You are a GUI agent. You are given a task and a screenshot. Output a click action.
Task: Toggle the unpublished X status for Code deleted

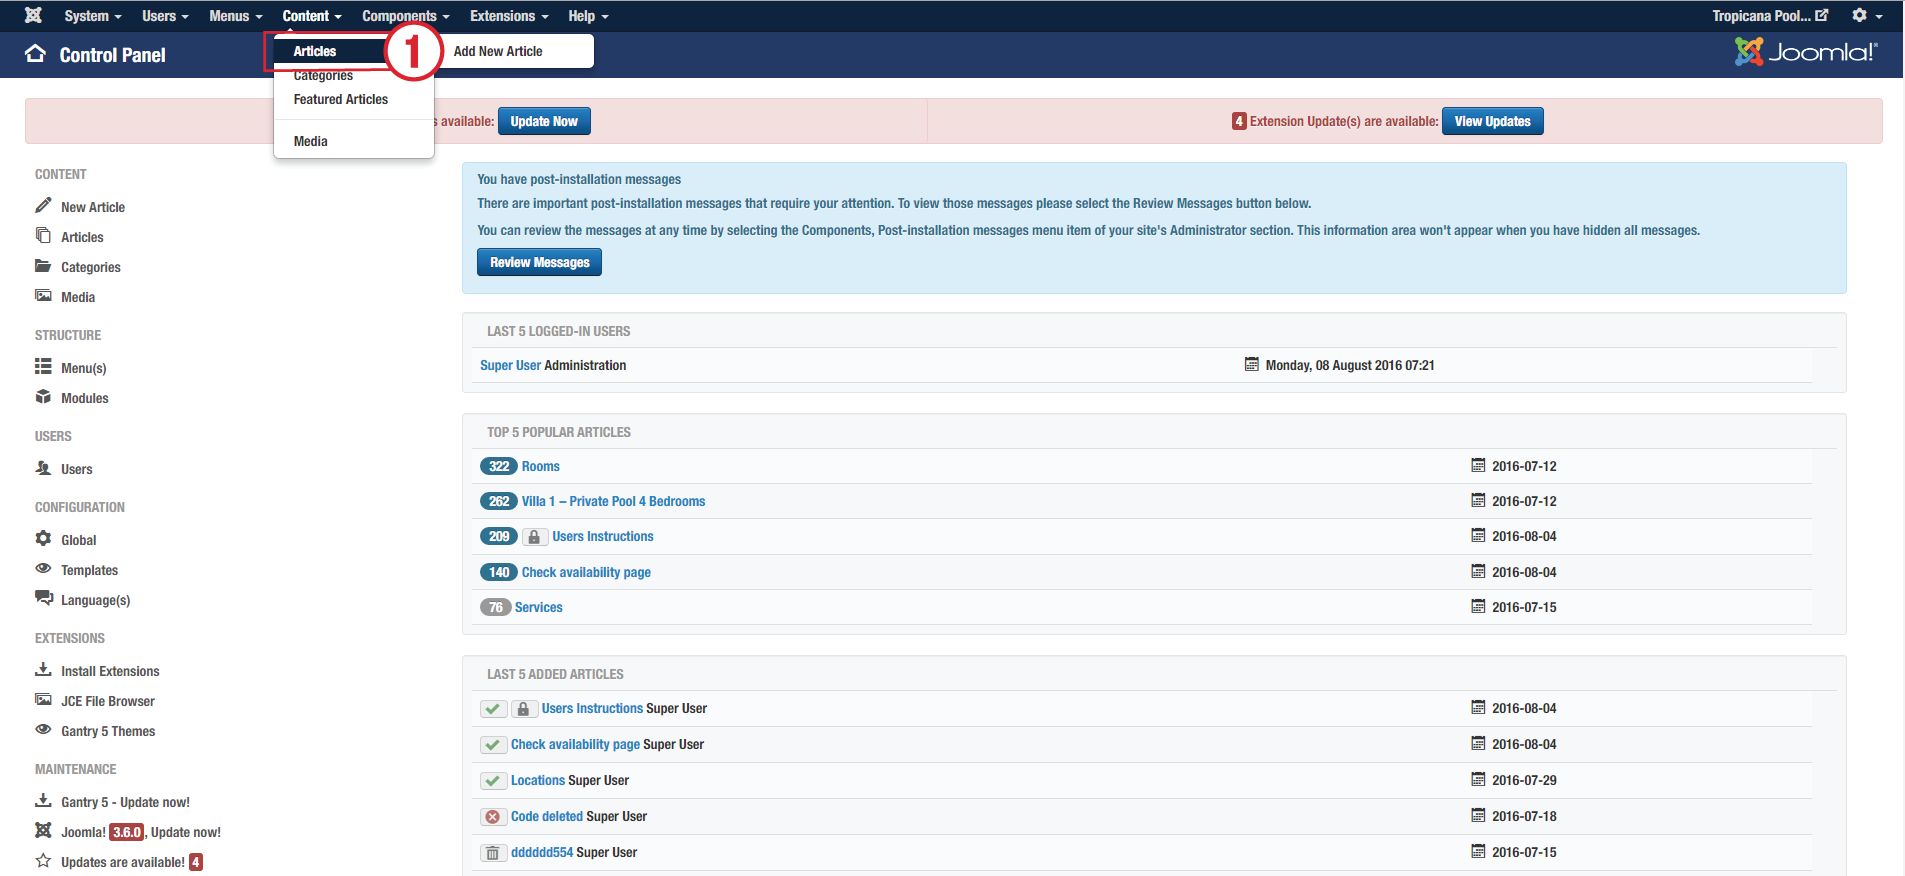(x=493, y=817)
